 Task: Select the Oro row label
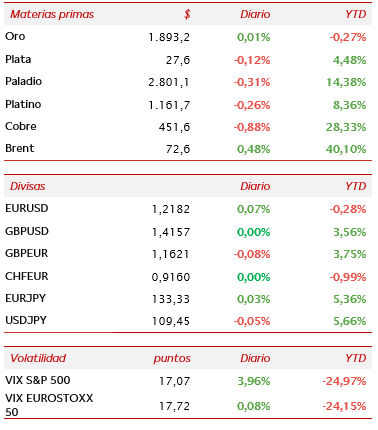click(15, 36)
